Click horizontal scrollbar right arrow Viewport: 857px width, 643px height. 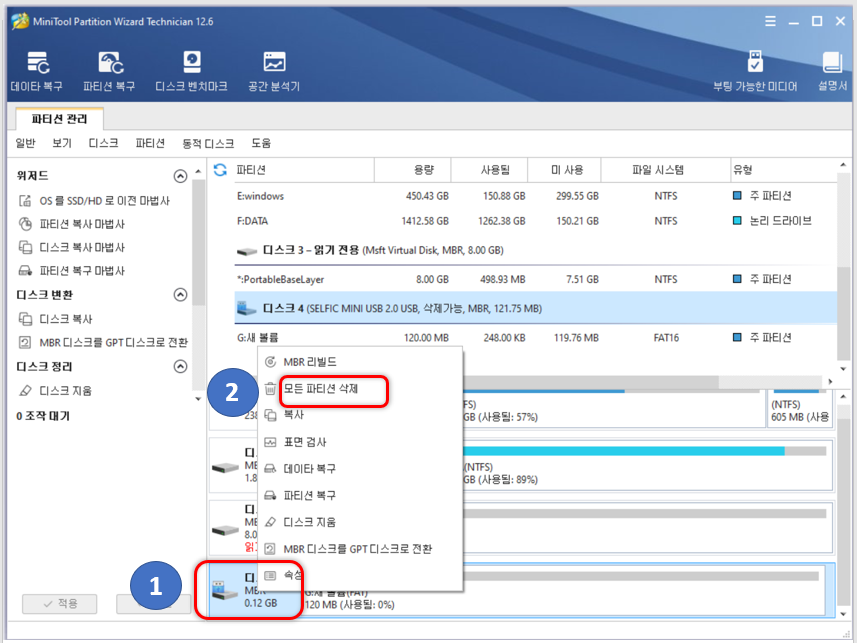click(830, 382)
